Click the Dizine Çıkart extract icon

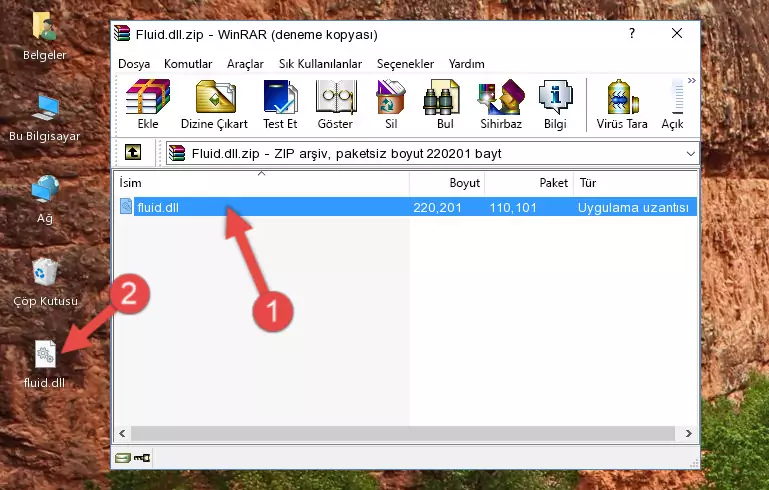[x=215, y=97]
